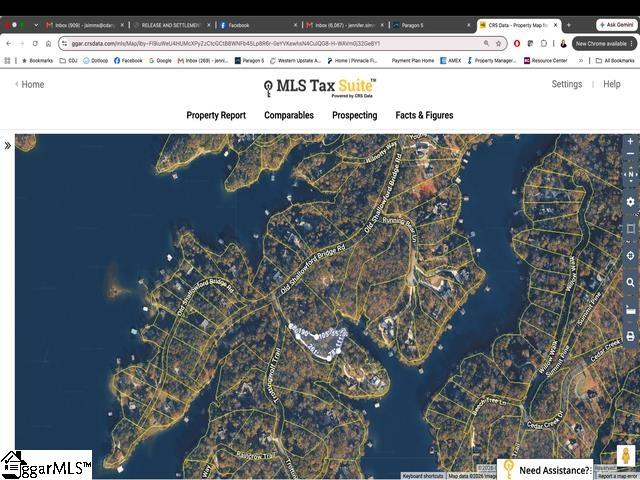Go back to Home link

[29, 84]
